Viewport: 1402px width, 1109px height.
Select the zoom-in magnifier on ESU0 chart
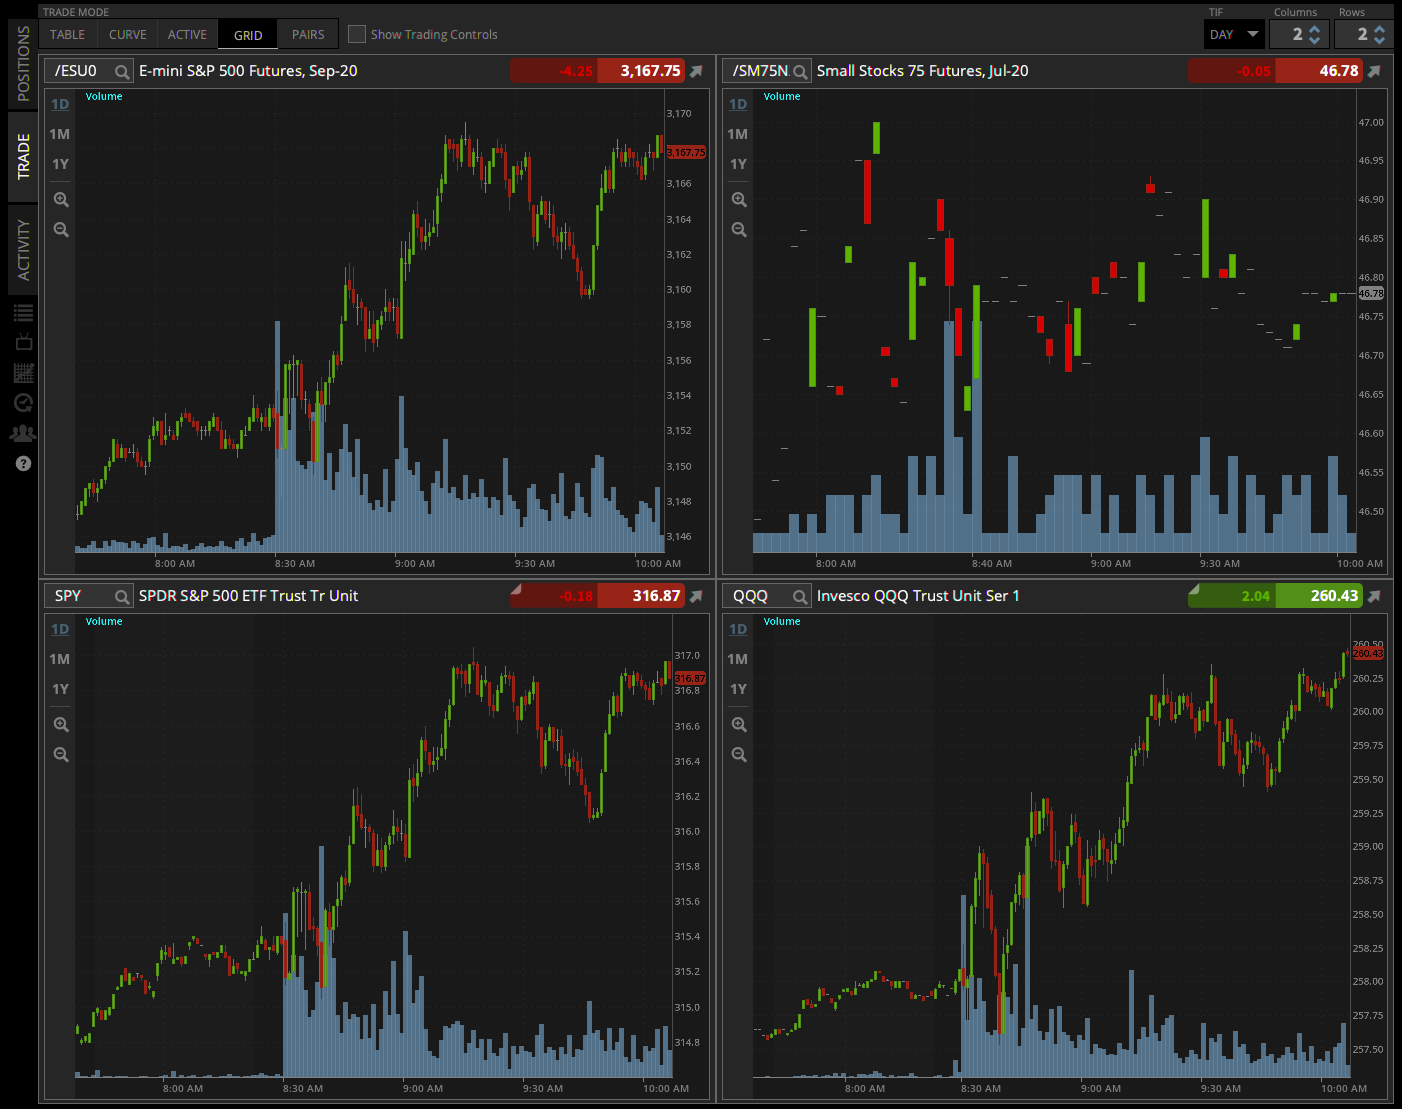pos(60,199)
